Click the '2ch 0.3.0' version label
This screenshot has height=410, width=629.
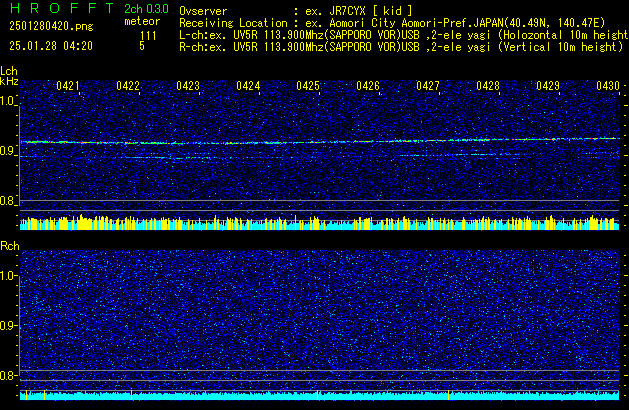click(146, 9)
